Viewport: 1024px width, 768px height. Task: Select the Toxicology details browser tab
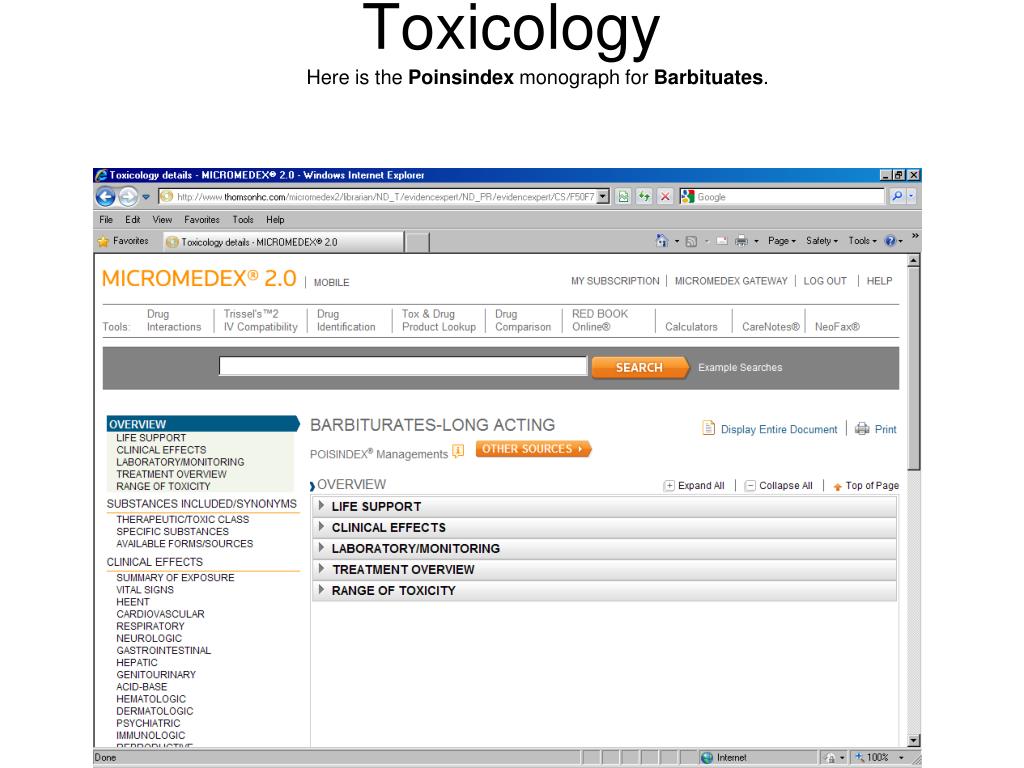tap(283, 242)
